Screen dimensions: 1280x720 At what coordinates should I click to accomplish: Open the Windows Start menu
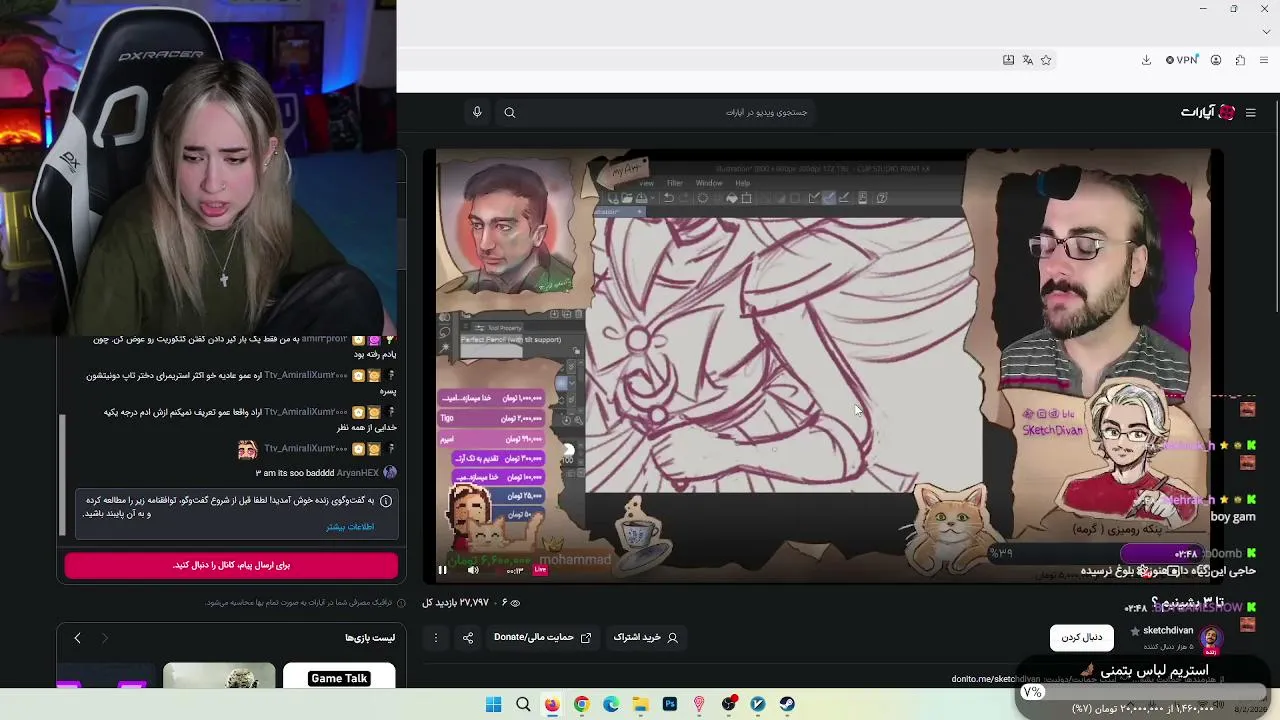pos(493,704)
